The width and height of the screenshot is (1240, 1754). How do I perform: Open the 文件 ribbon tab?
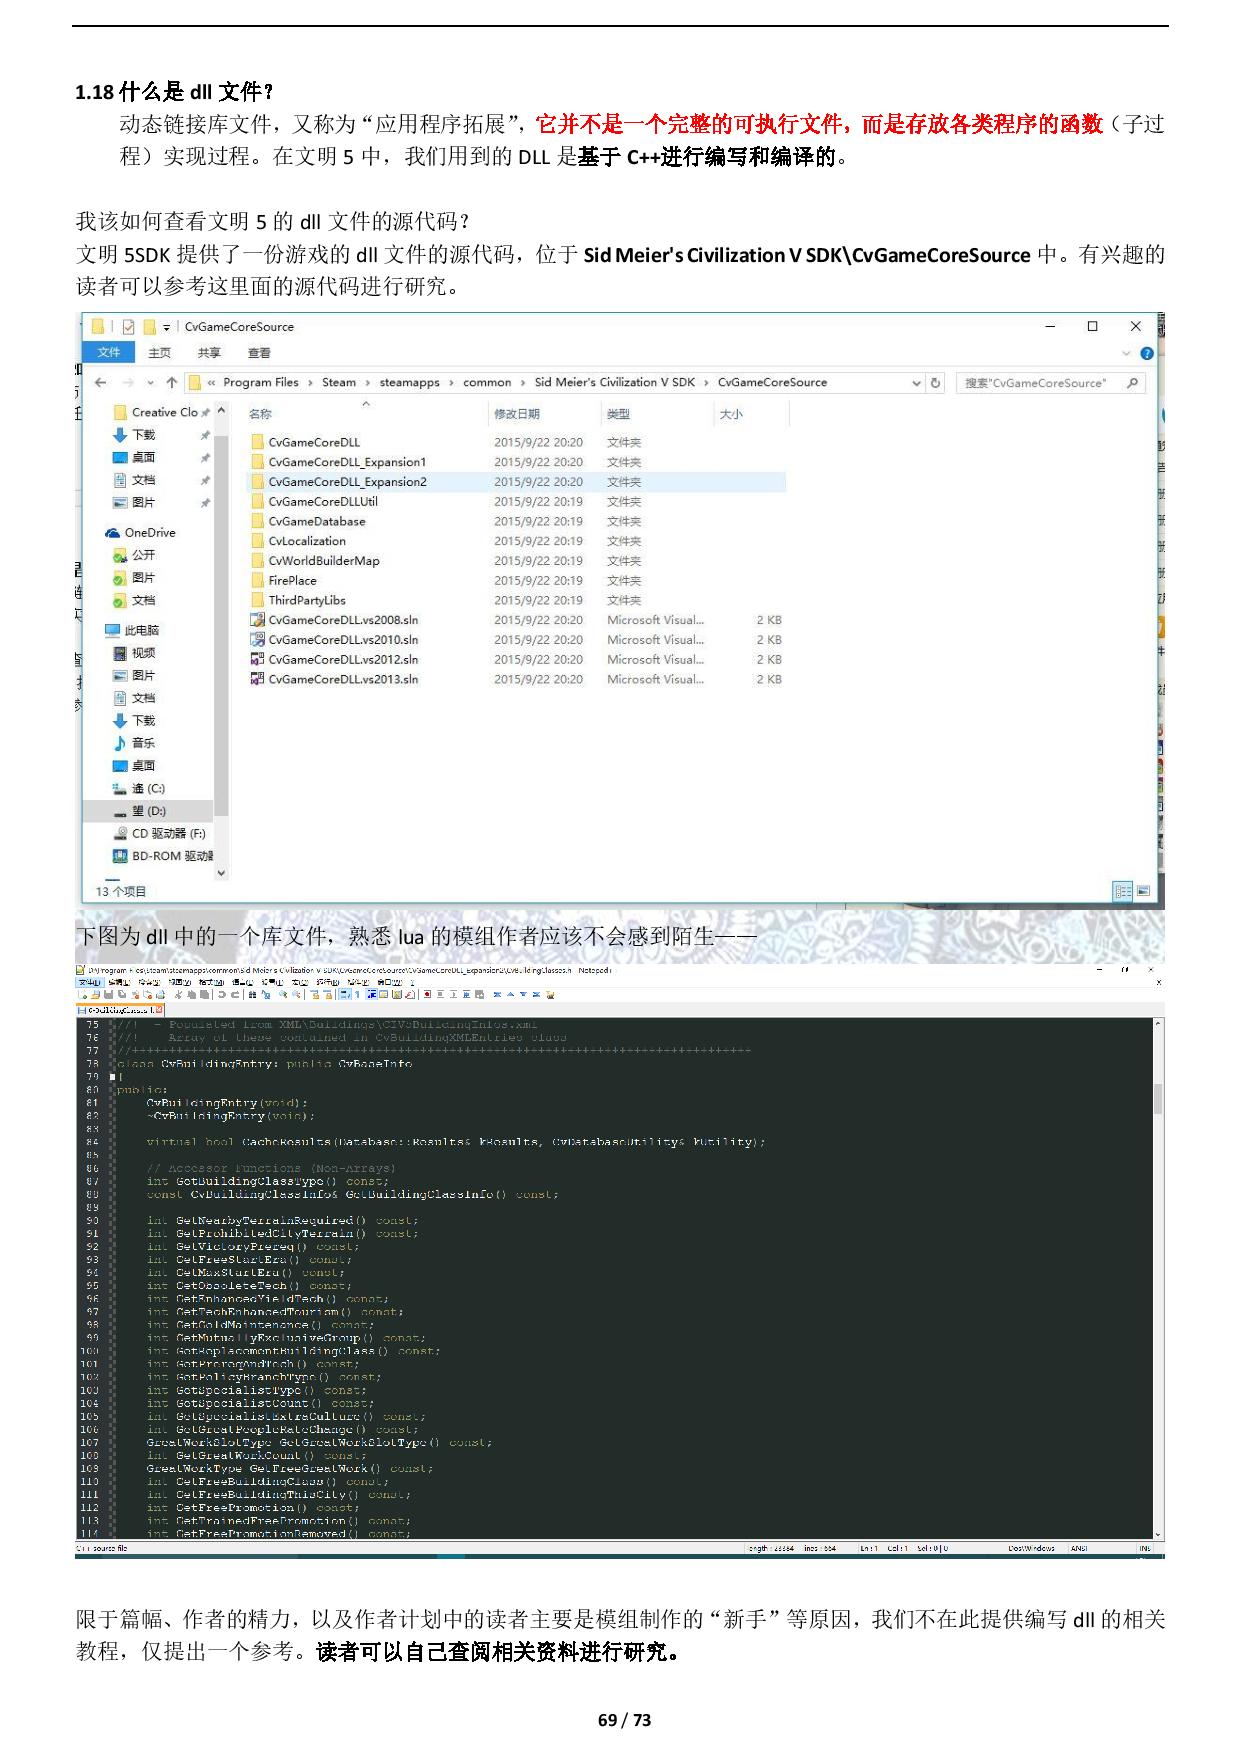[109, 353]
